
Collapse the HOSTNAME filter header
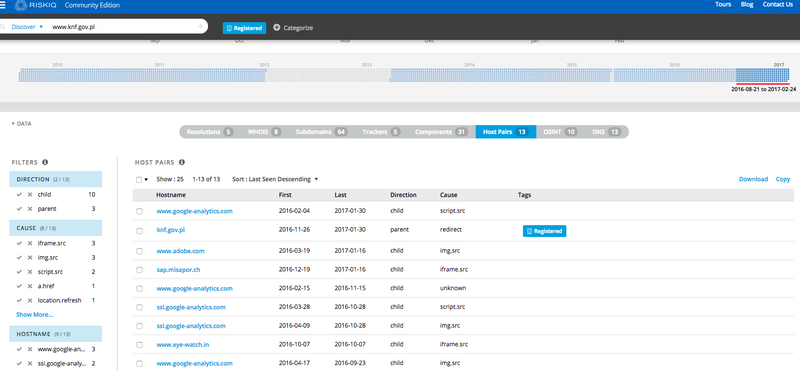[55, 334]
